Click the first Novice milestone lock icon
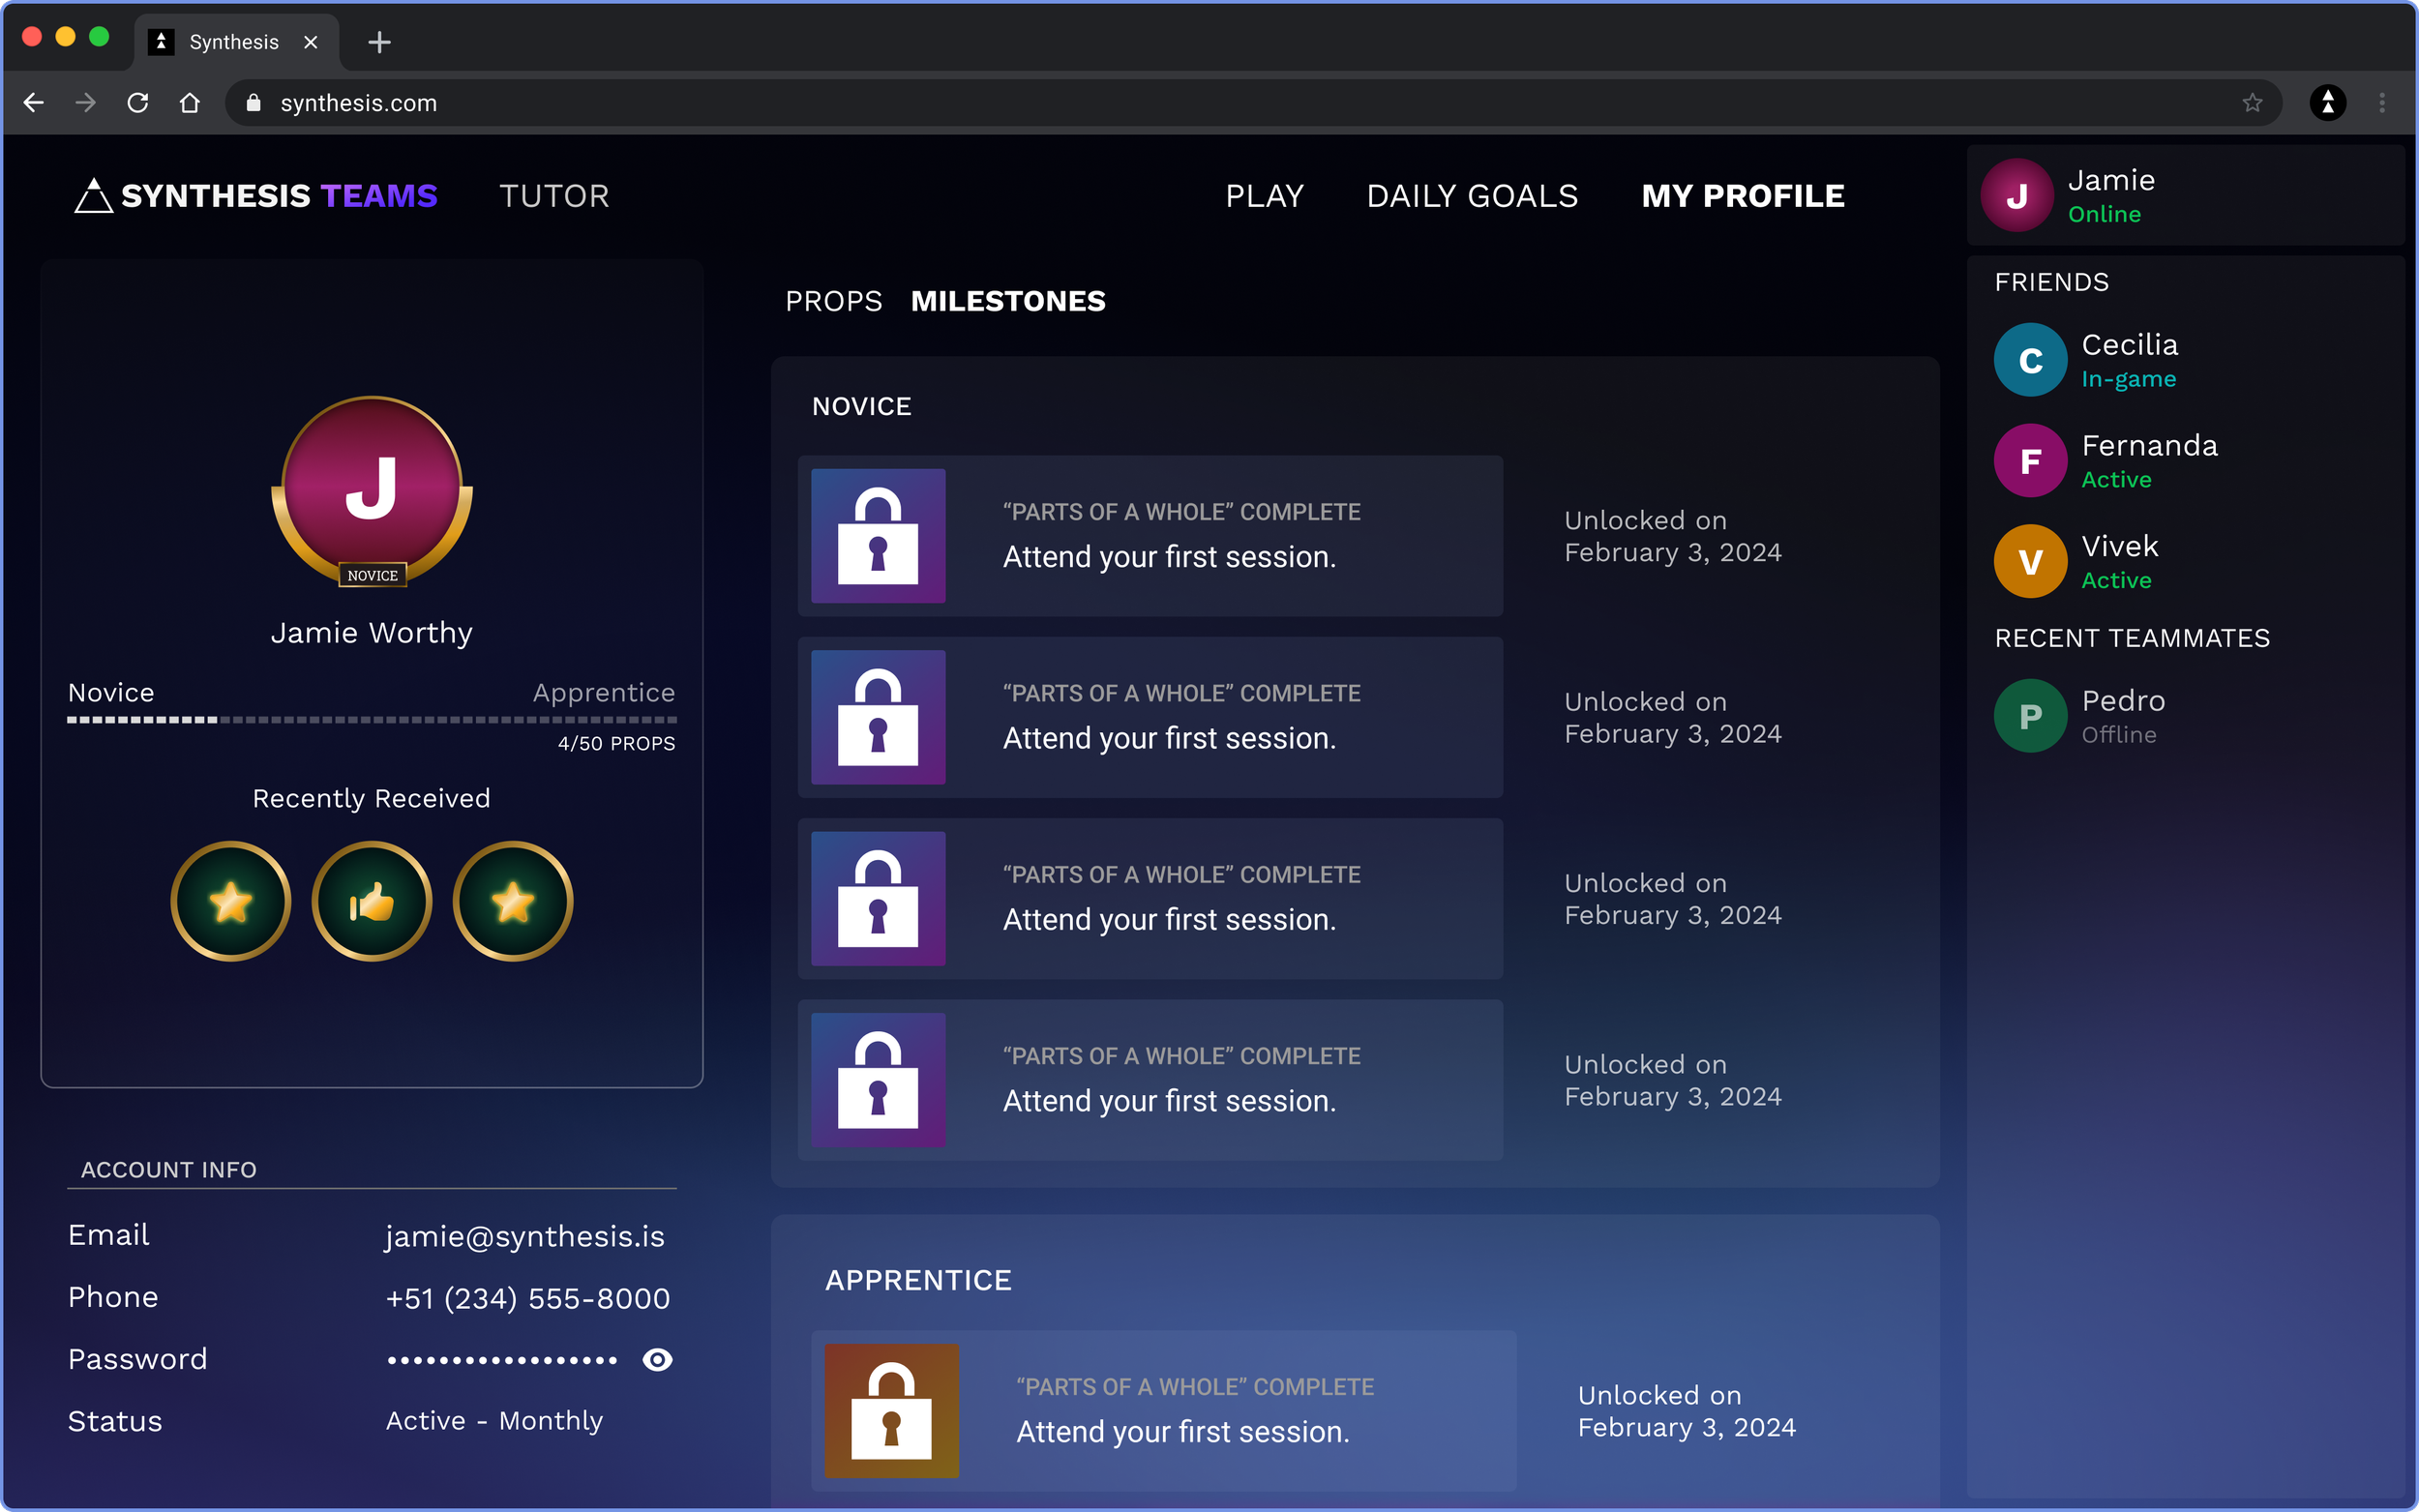The image size is (2419, 1512). [x=878, y=536]
